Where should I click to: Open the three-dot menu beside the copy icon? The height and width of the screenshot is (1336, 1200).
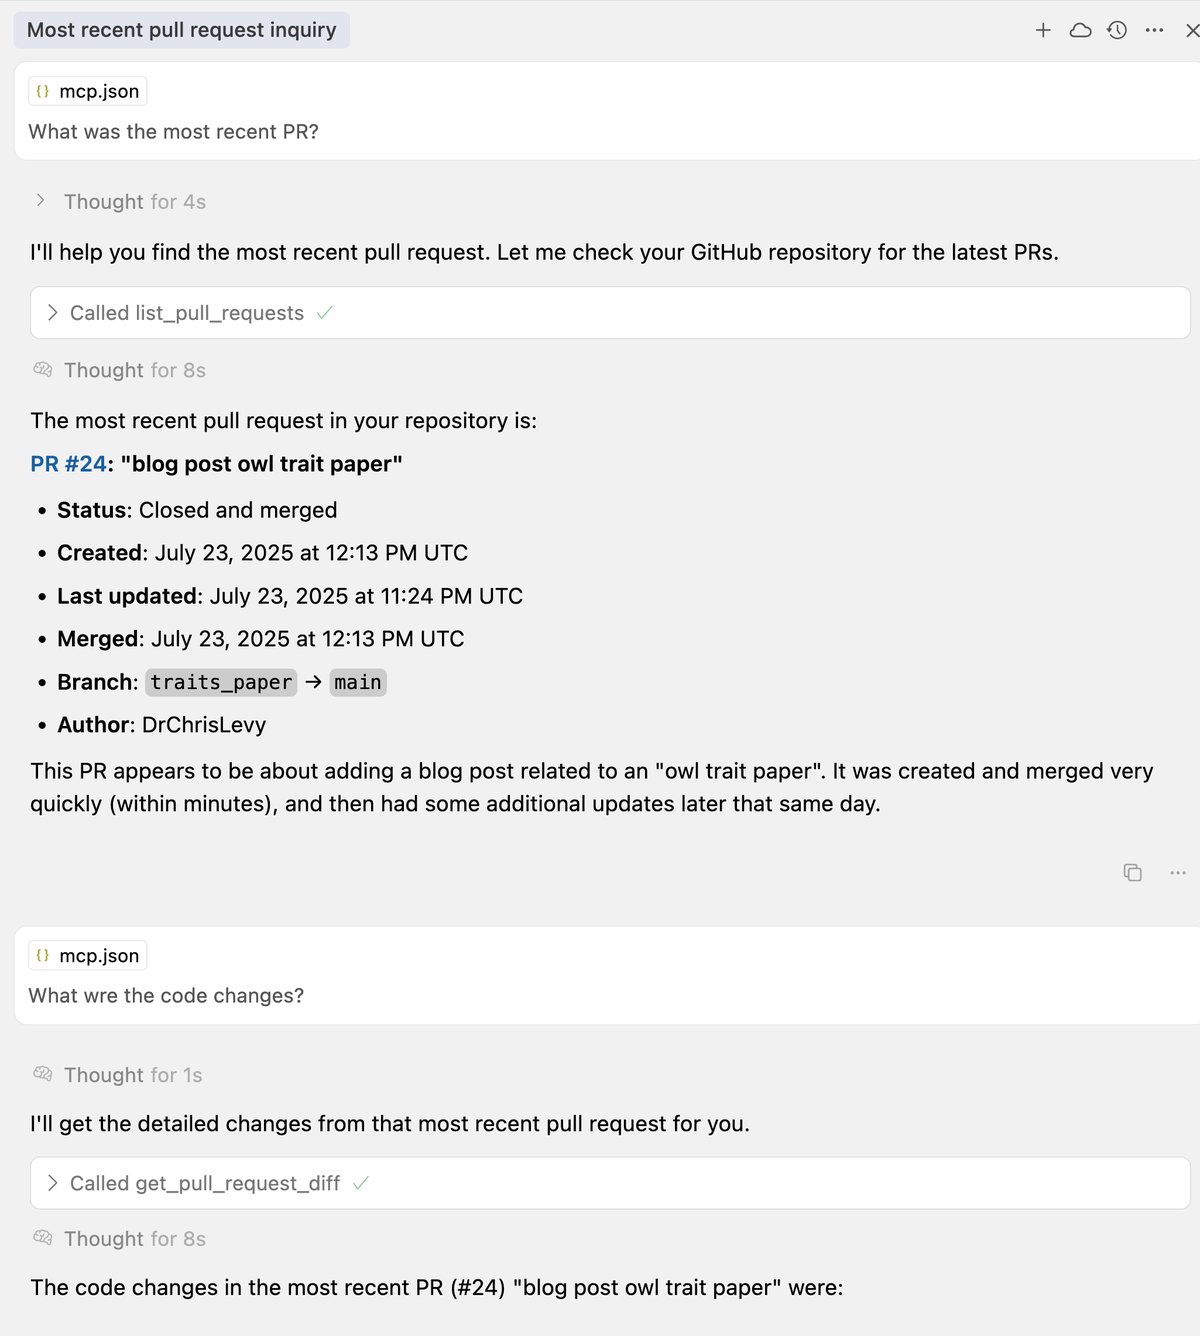click(x=1178, y=873)
